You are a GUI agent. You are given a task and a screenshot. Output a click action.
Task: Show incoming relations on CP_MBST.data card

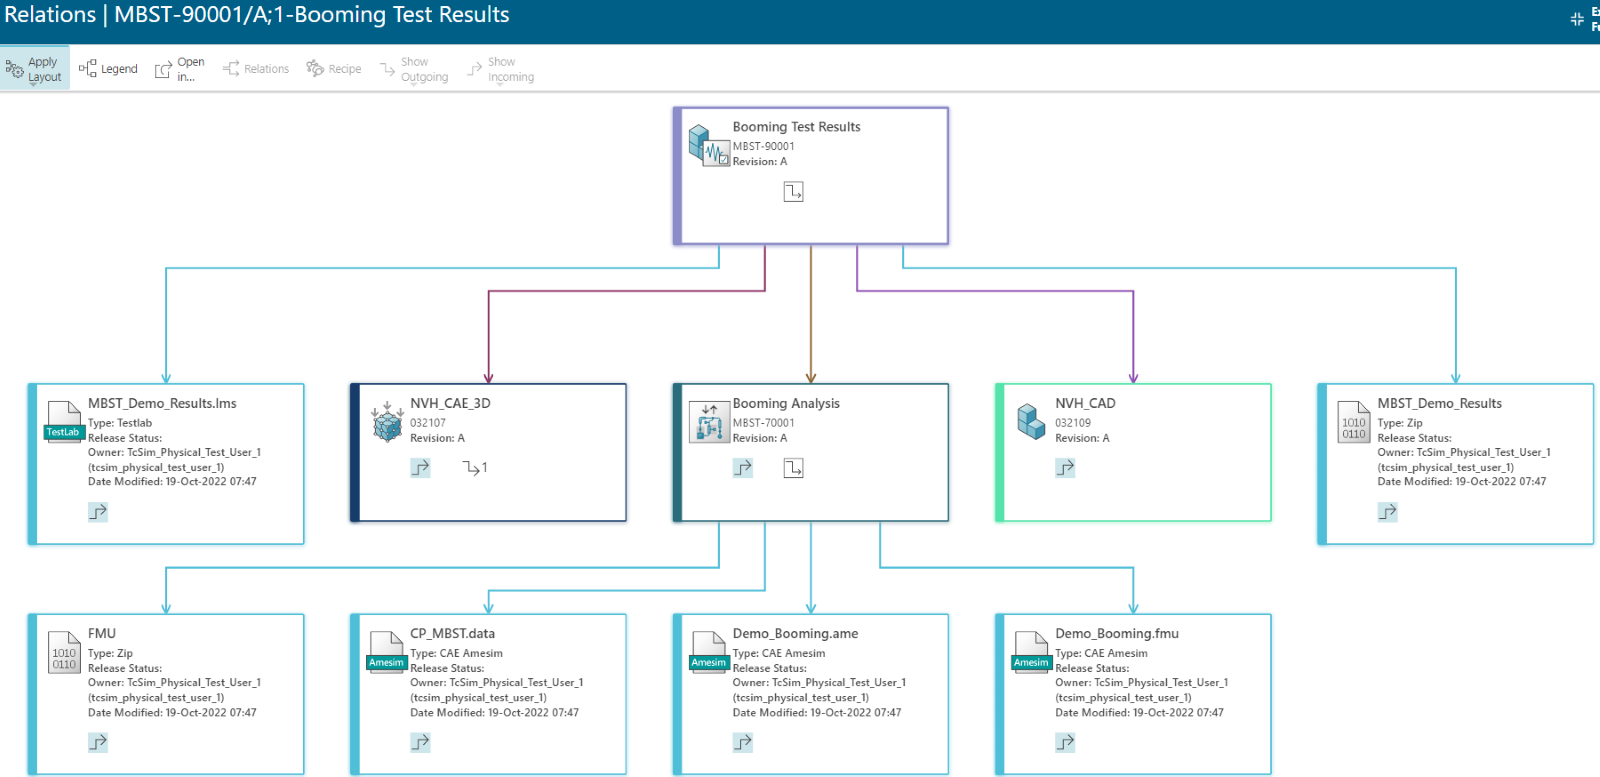point(420,742)
